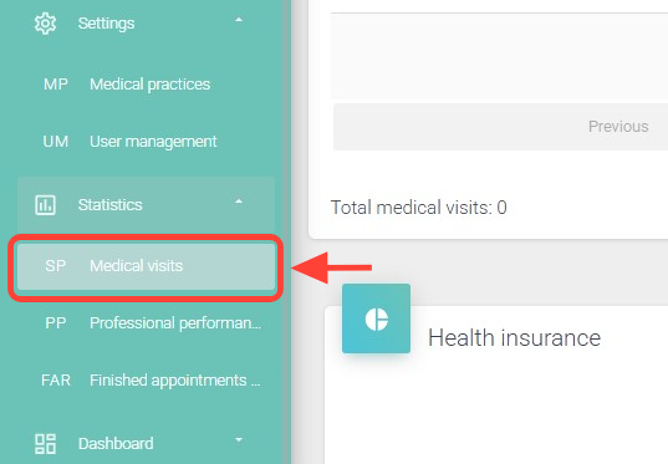Collapse the Settings section using its caret
Screen dimensions: 668x464
point(238,21)
